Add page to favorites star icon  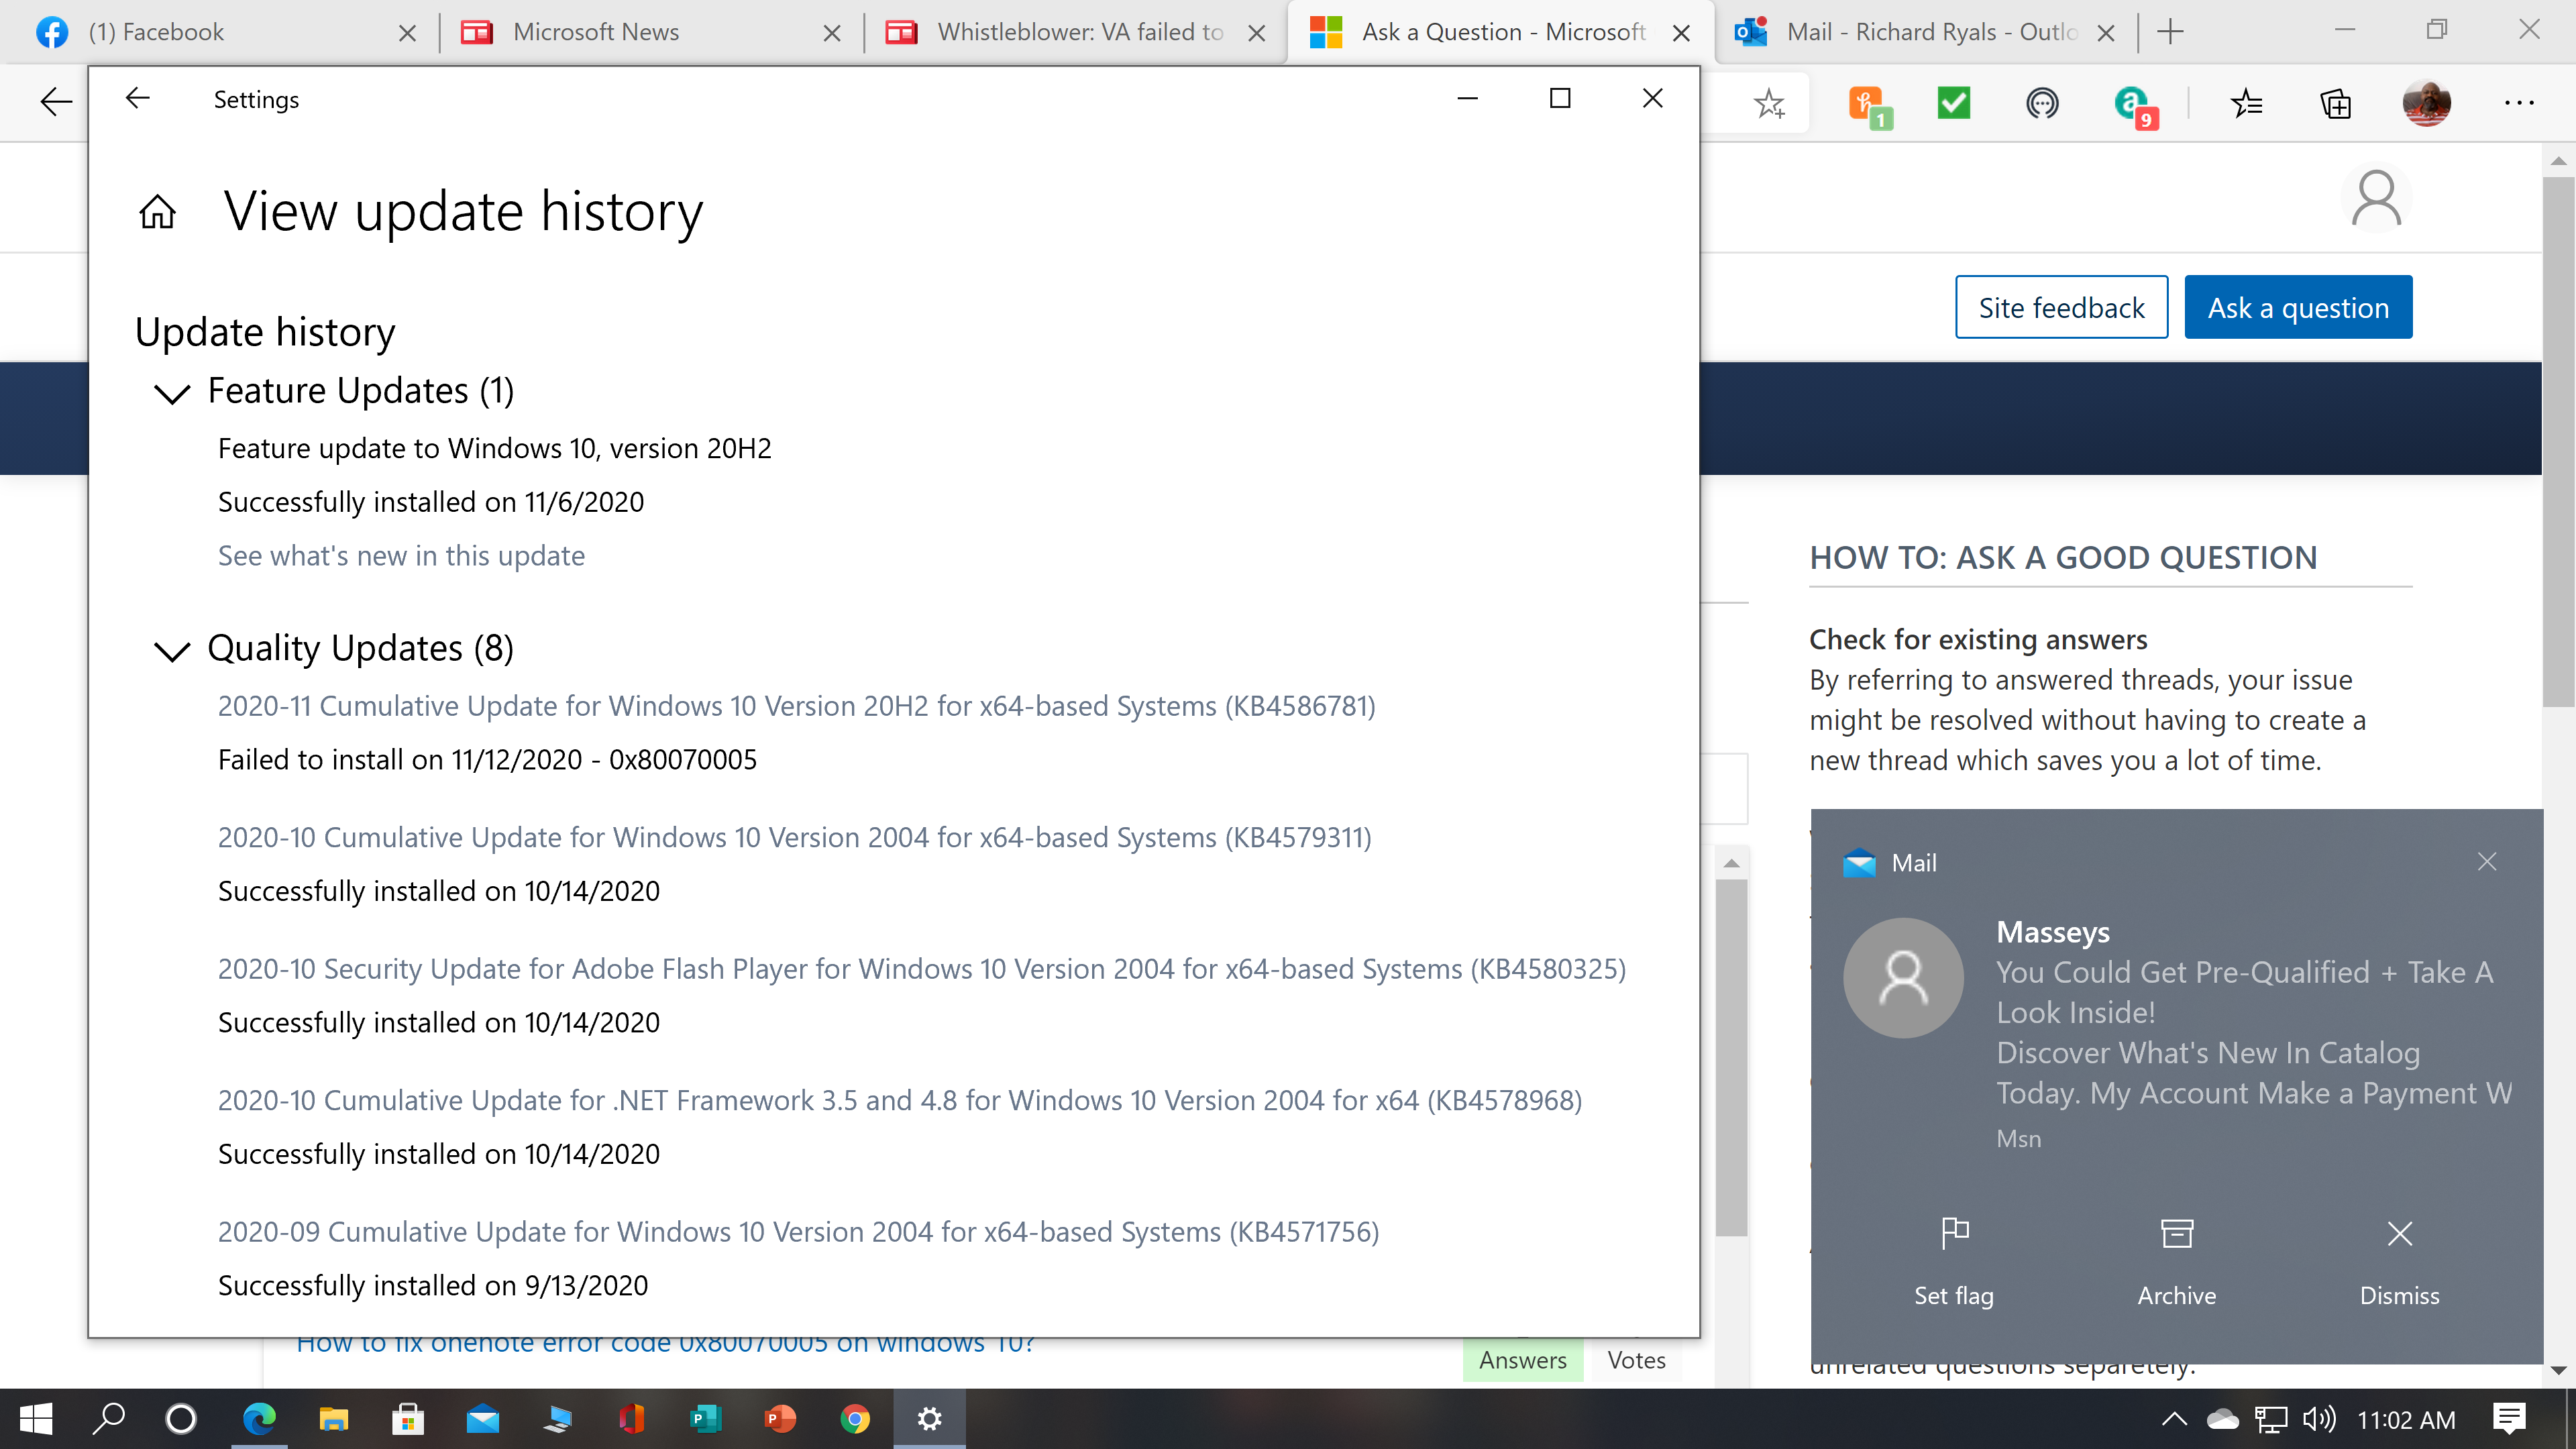tap(1769, 103)
